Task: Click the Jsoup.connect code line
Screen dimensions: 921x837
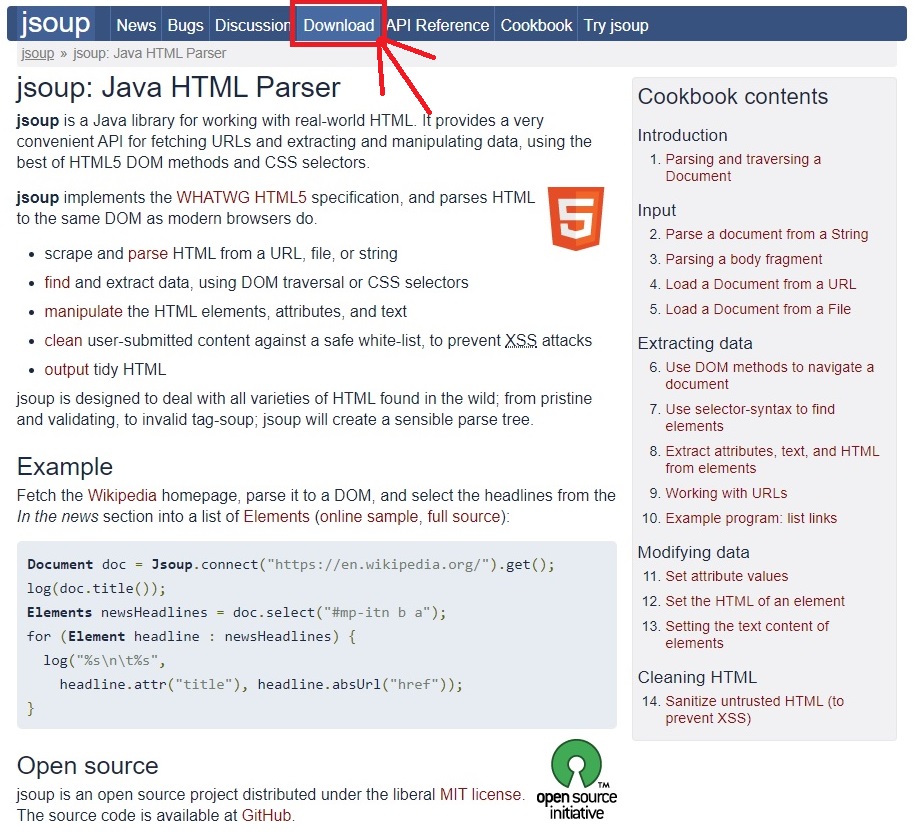Action: pyautogui.click(x=291, y=565)
